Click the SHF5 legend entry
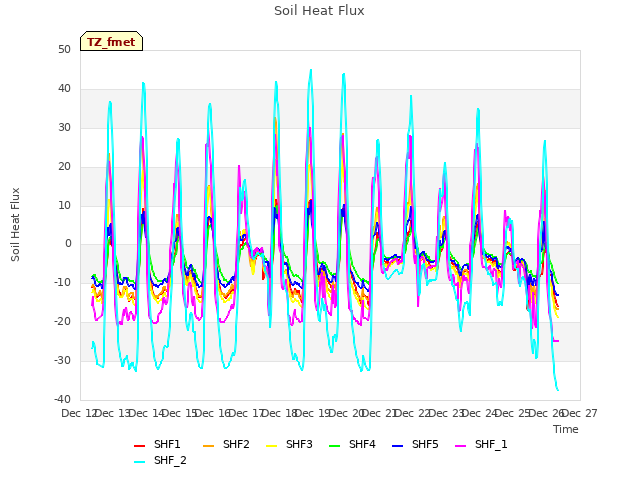The height and width of the screenshot is (480, 640). pyautogui.click(x=415, y=444)
